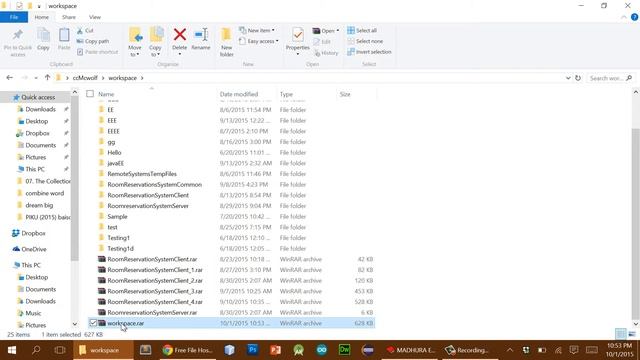
Task: Click ccMcwolf in the address path
Action: click(x=85, y=78)
